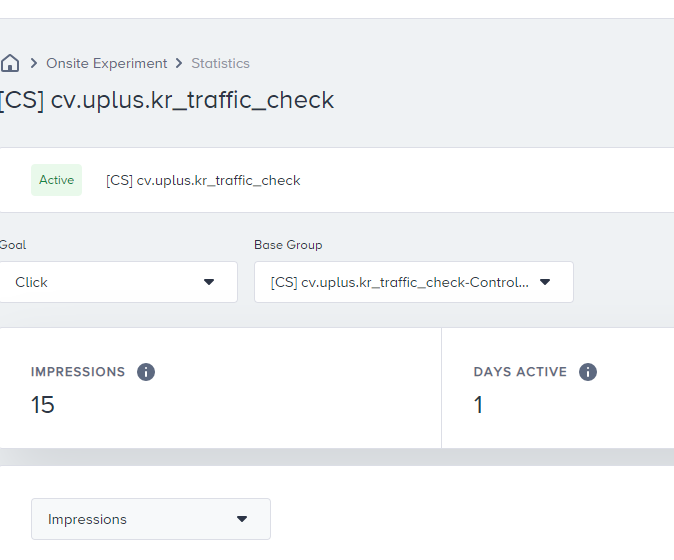The image size is (674, 560).
Task: Click the info icon beside IMPRESSIONS
Action: coord(146,372)
